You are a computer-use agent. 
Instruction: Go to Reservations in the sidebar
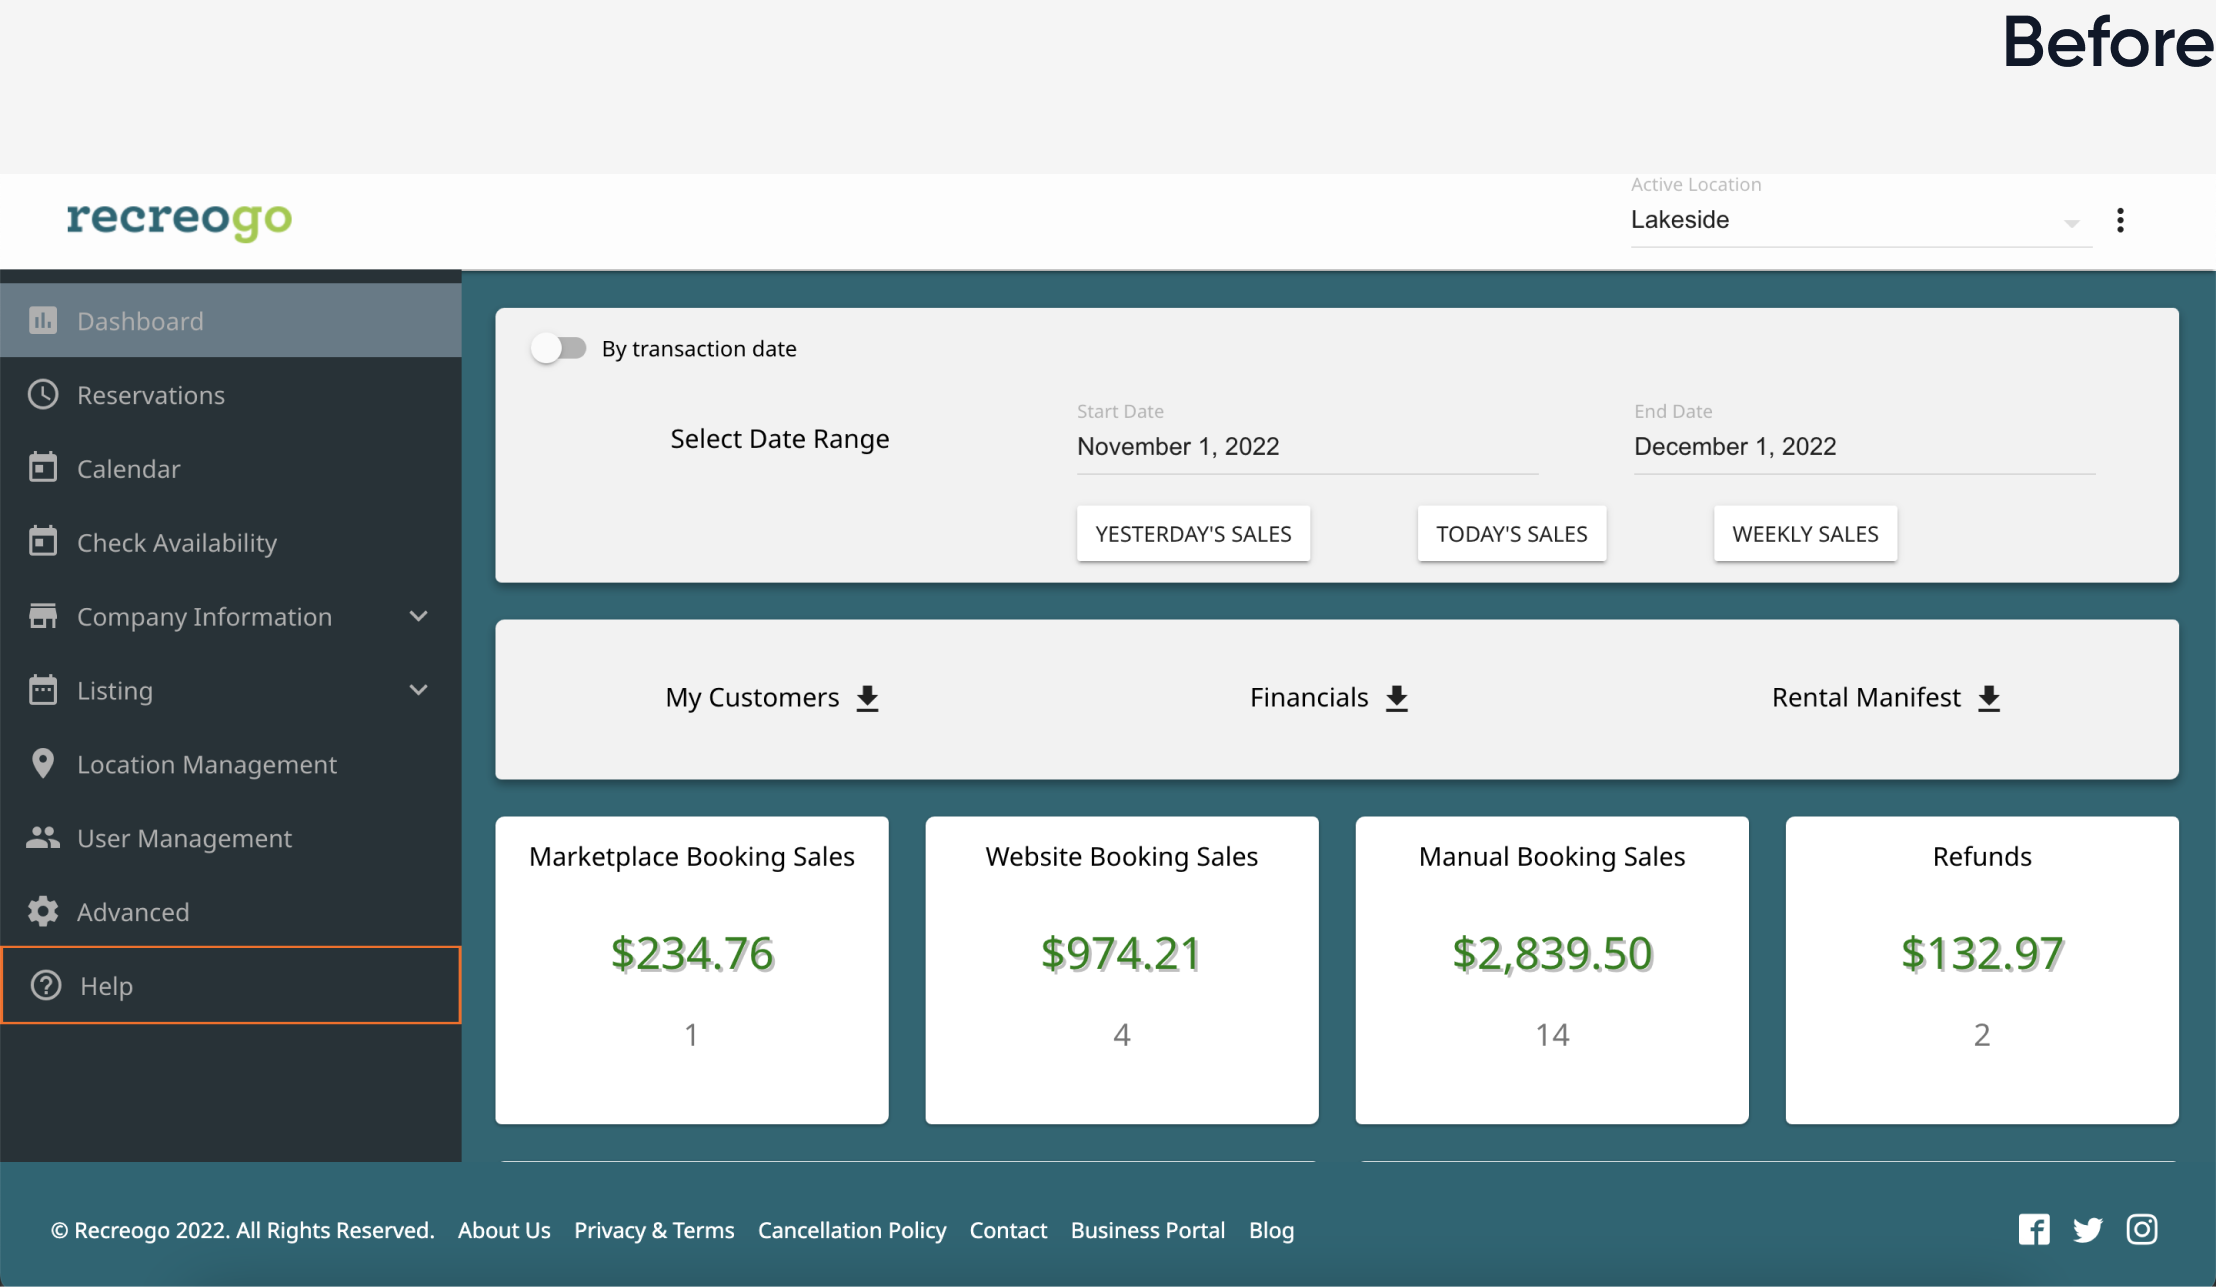click(231, 394)
